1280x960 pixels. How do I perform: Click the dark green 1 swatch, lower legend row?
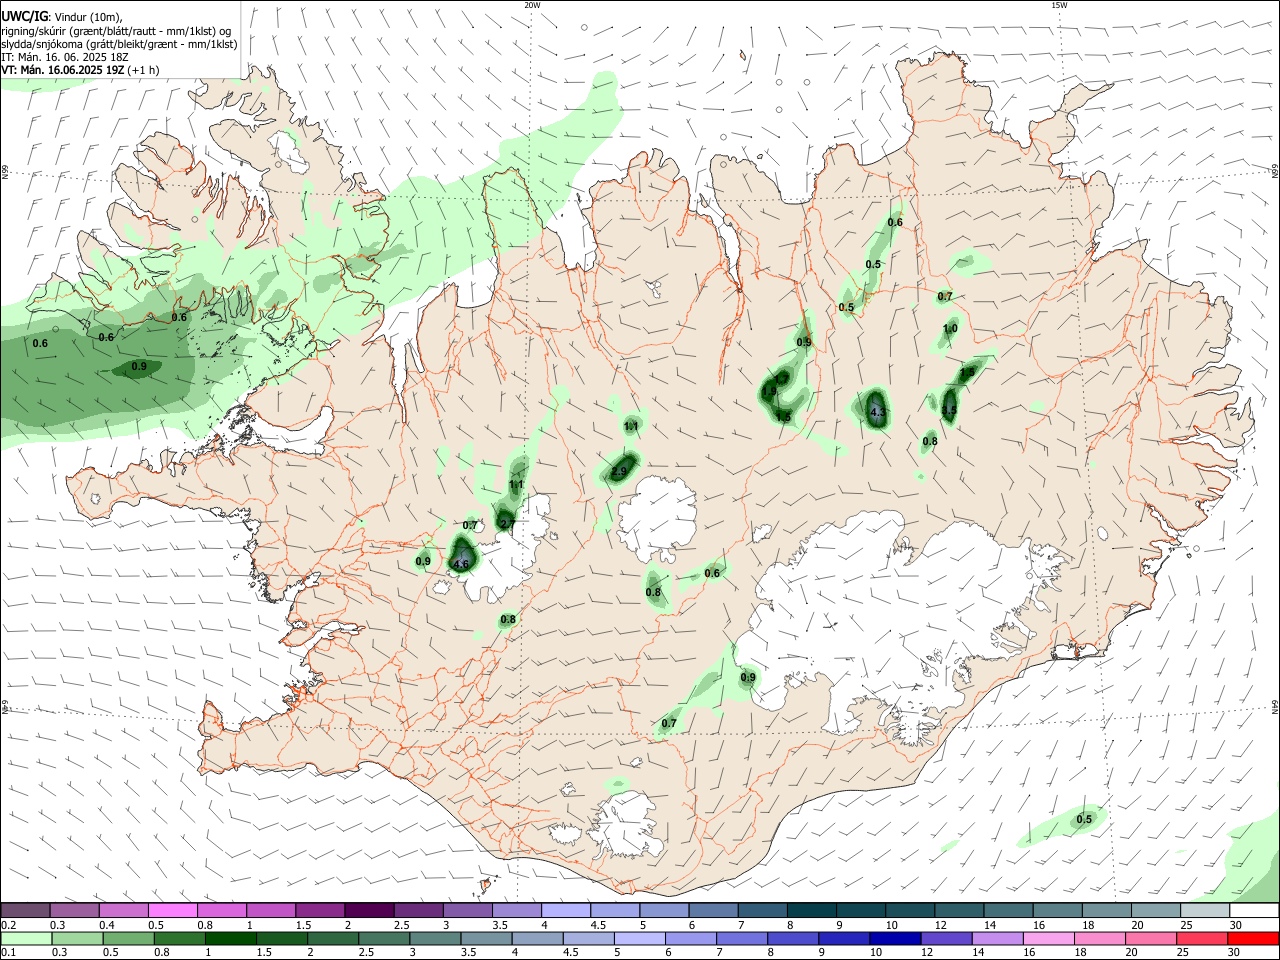(x=229, y=939)
